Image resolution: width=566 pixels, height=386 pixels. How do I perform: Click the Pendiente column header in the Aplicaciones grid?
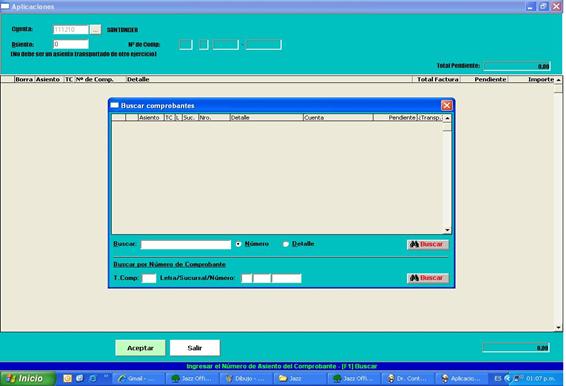click(484, 79)
